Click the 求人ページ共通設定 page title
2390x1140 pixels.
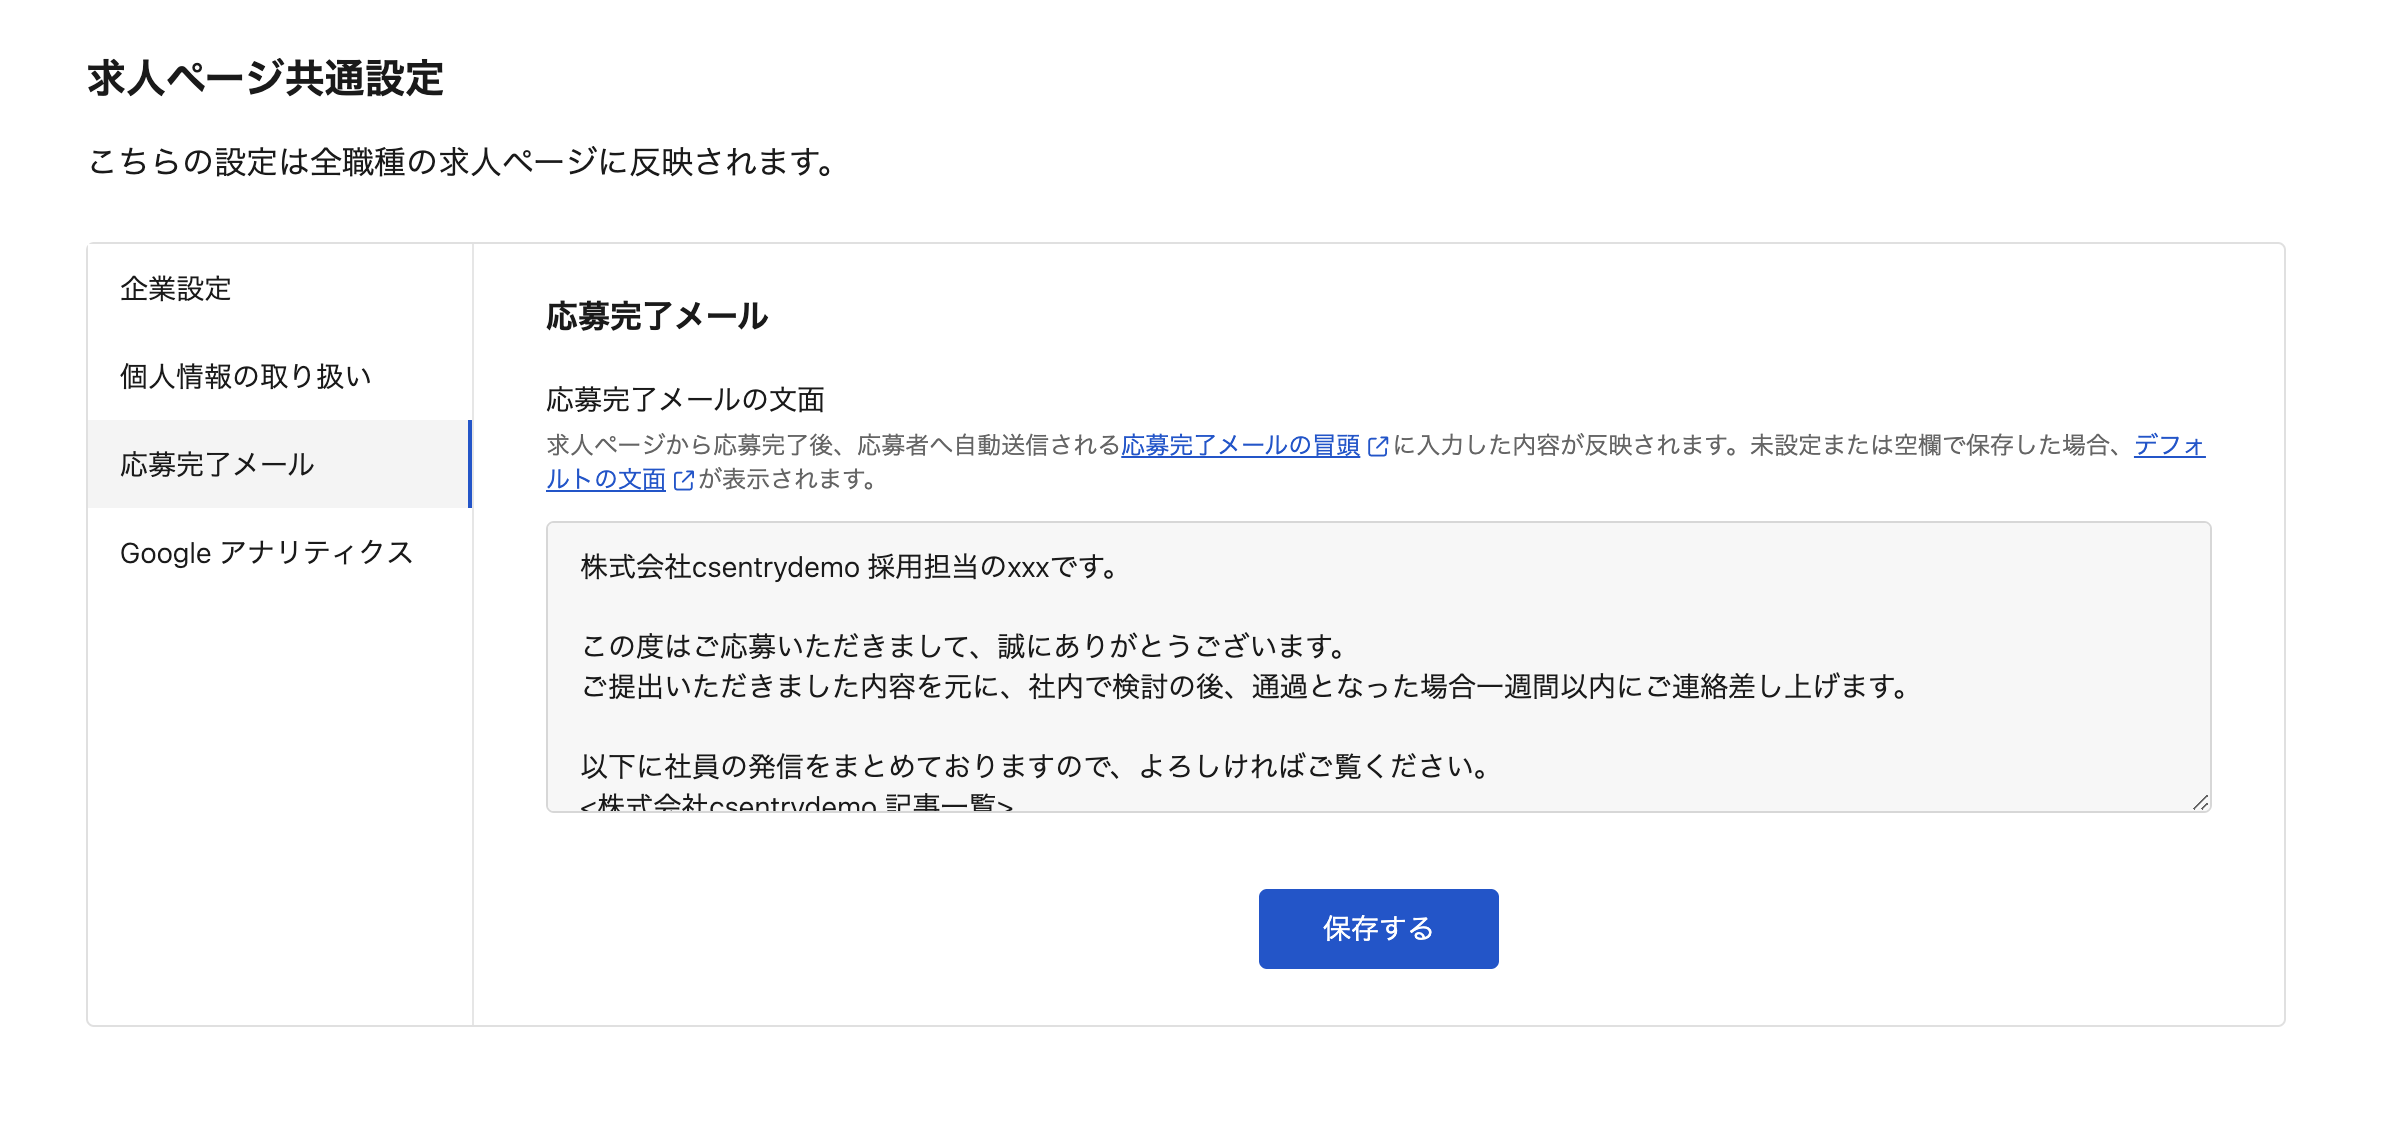click(x=265, y=79)
